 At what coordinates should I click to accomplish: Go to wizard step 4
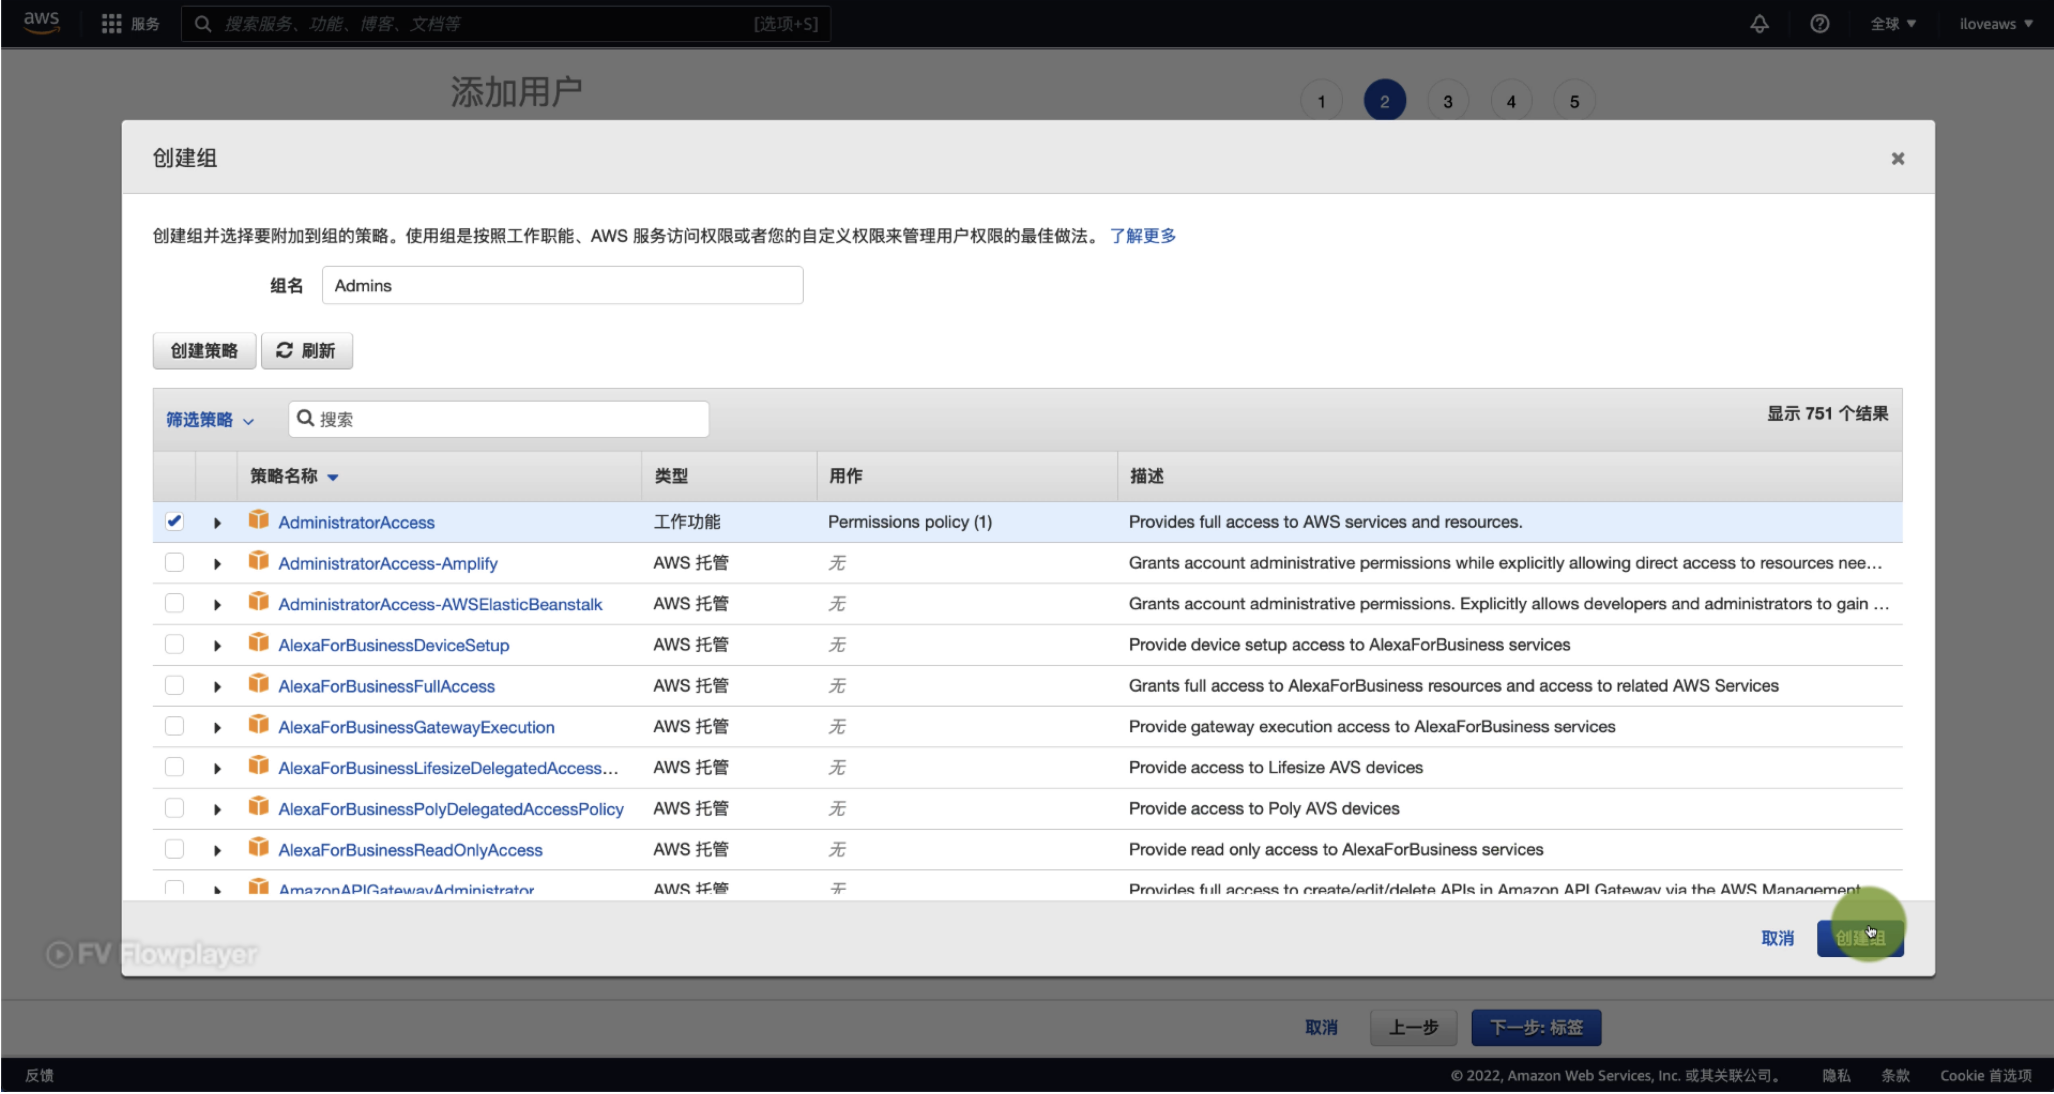[1511, 101]
